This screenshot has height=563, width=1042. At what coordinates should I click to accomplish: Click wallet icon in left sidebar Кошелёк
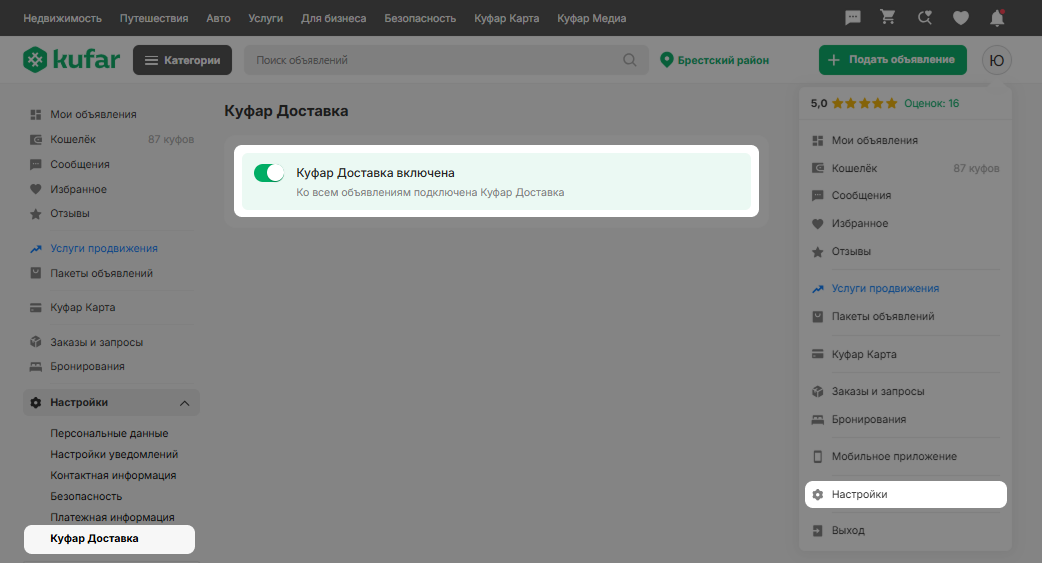click(x=36, y=140)
